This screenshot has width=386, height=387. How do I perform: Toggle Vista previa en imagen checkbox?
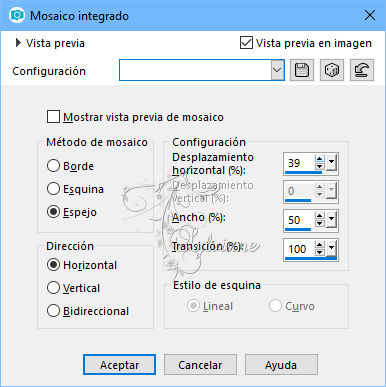pyautogui.click(x=246, y=43)
